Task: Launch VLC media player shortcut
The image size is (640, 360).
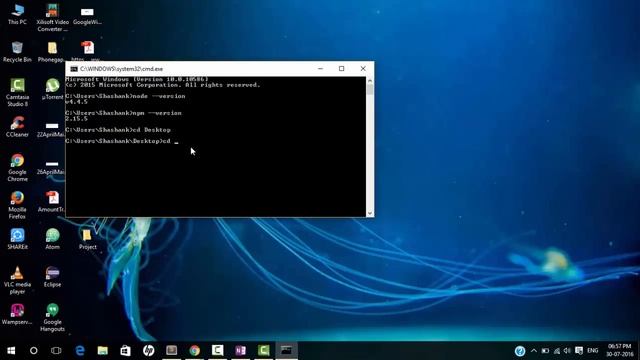Action: click(17, 280)
